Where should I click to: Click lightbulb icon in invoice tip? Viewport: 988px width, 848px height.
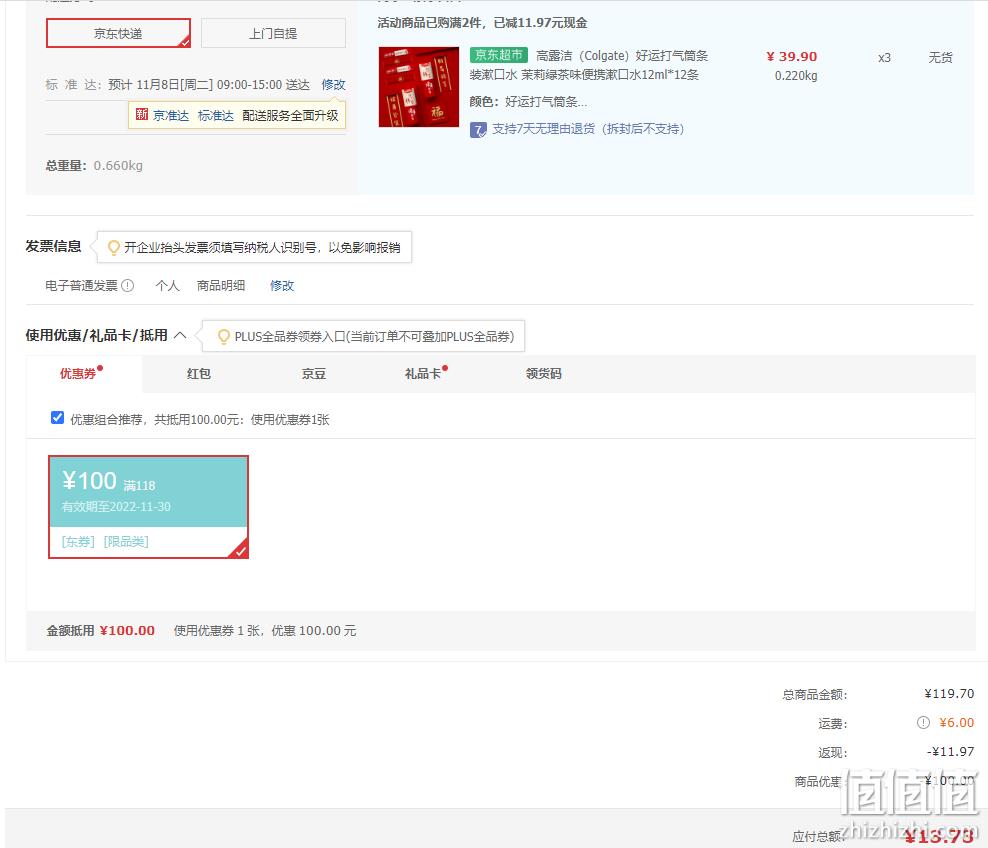(x=113, y=248)
